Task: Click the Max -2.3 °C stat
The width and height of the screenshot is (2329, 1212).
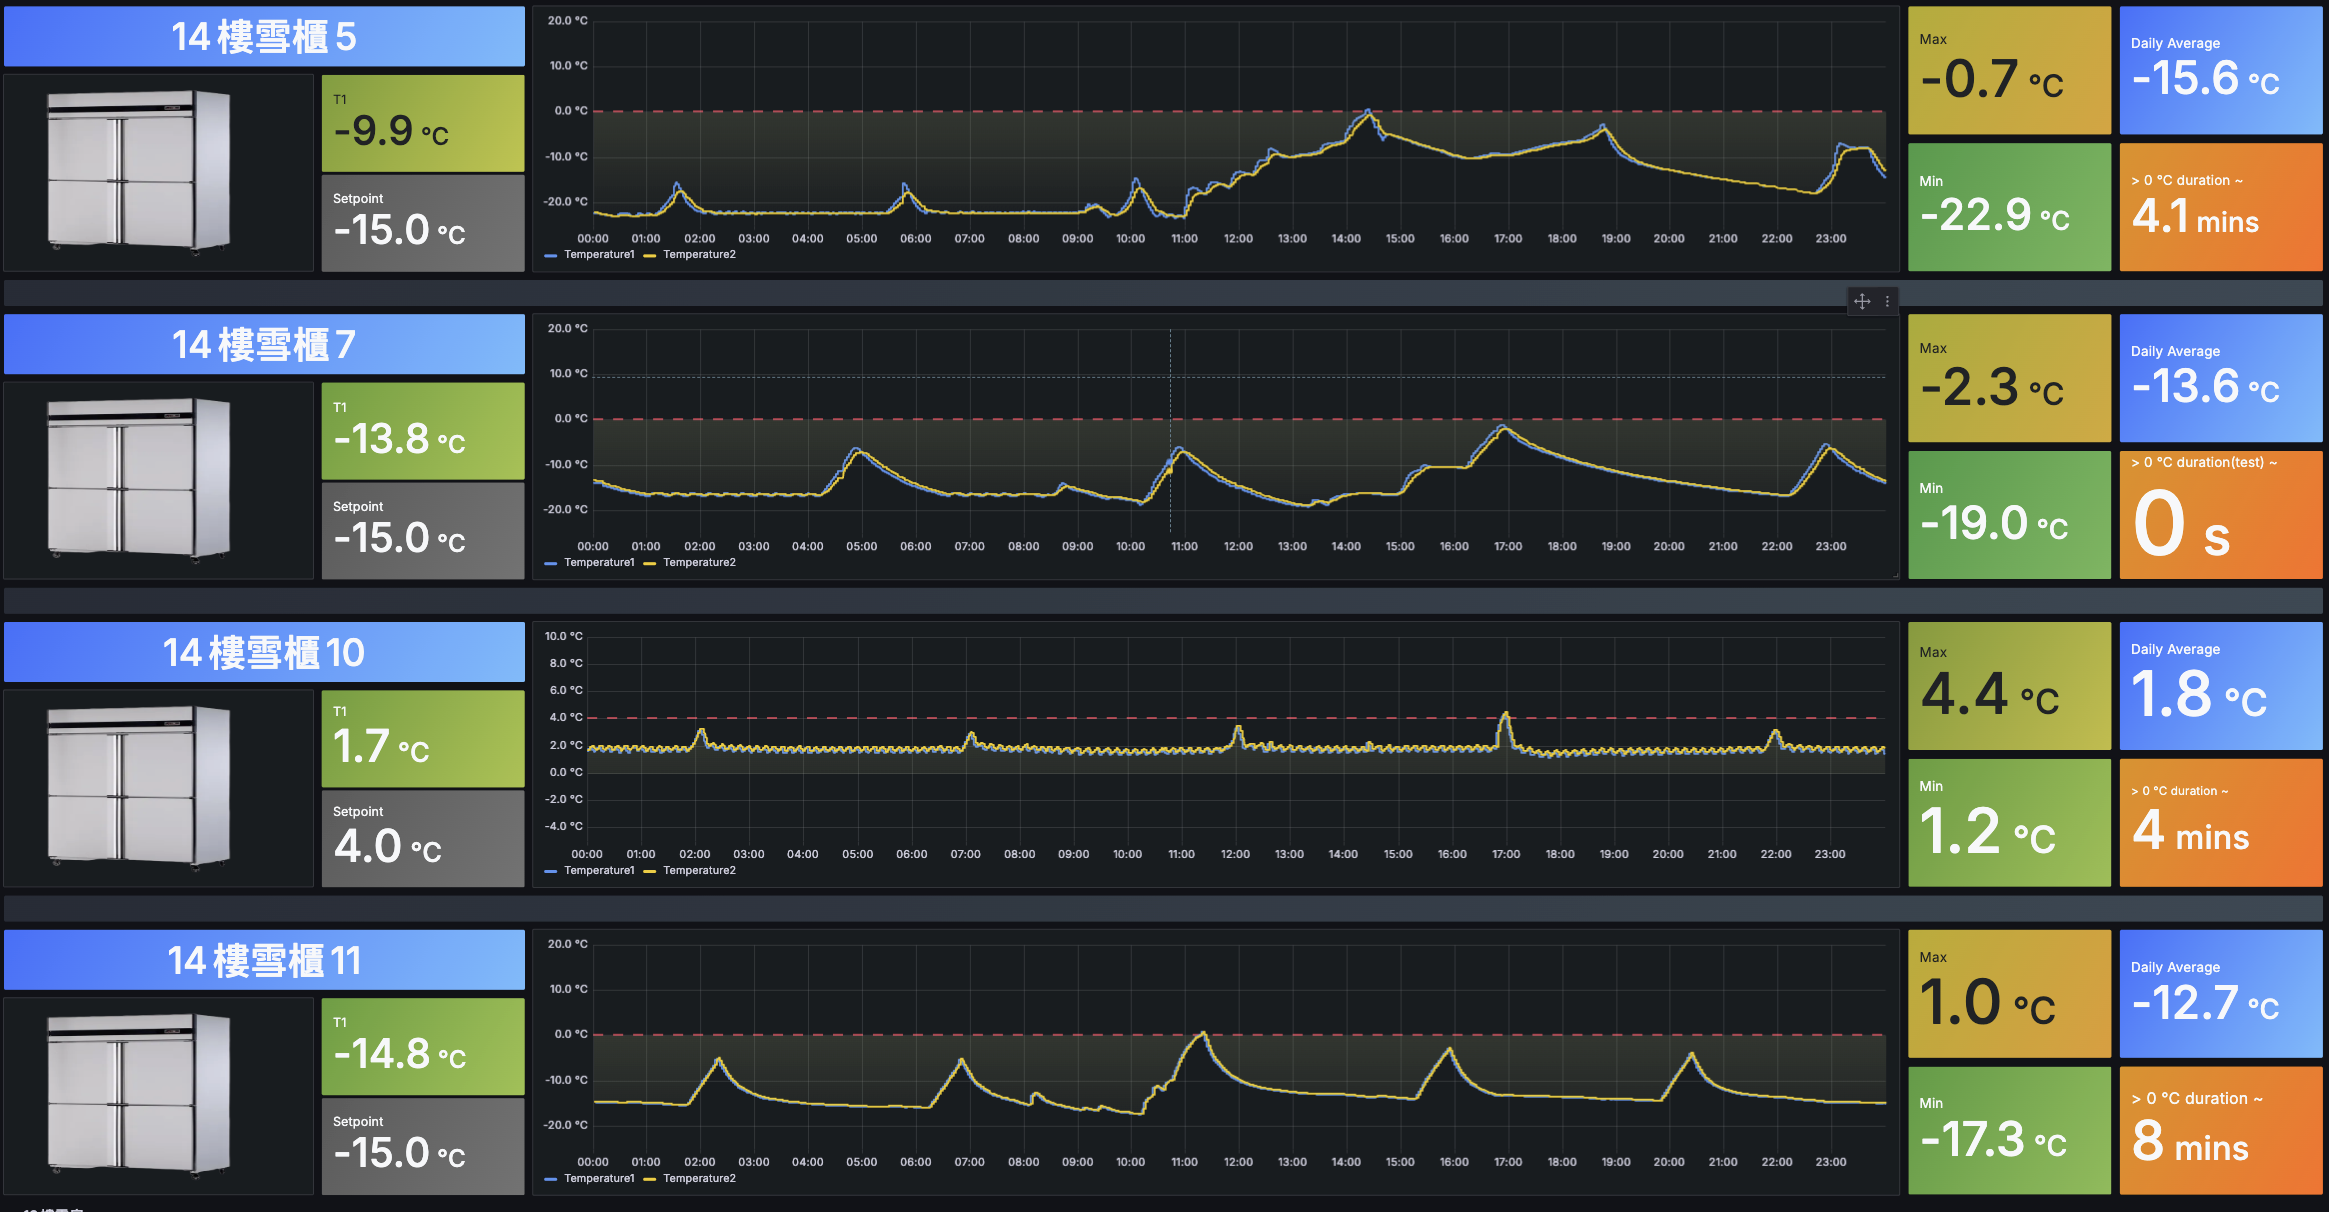Action: pos(2009,379)
